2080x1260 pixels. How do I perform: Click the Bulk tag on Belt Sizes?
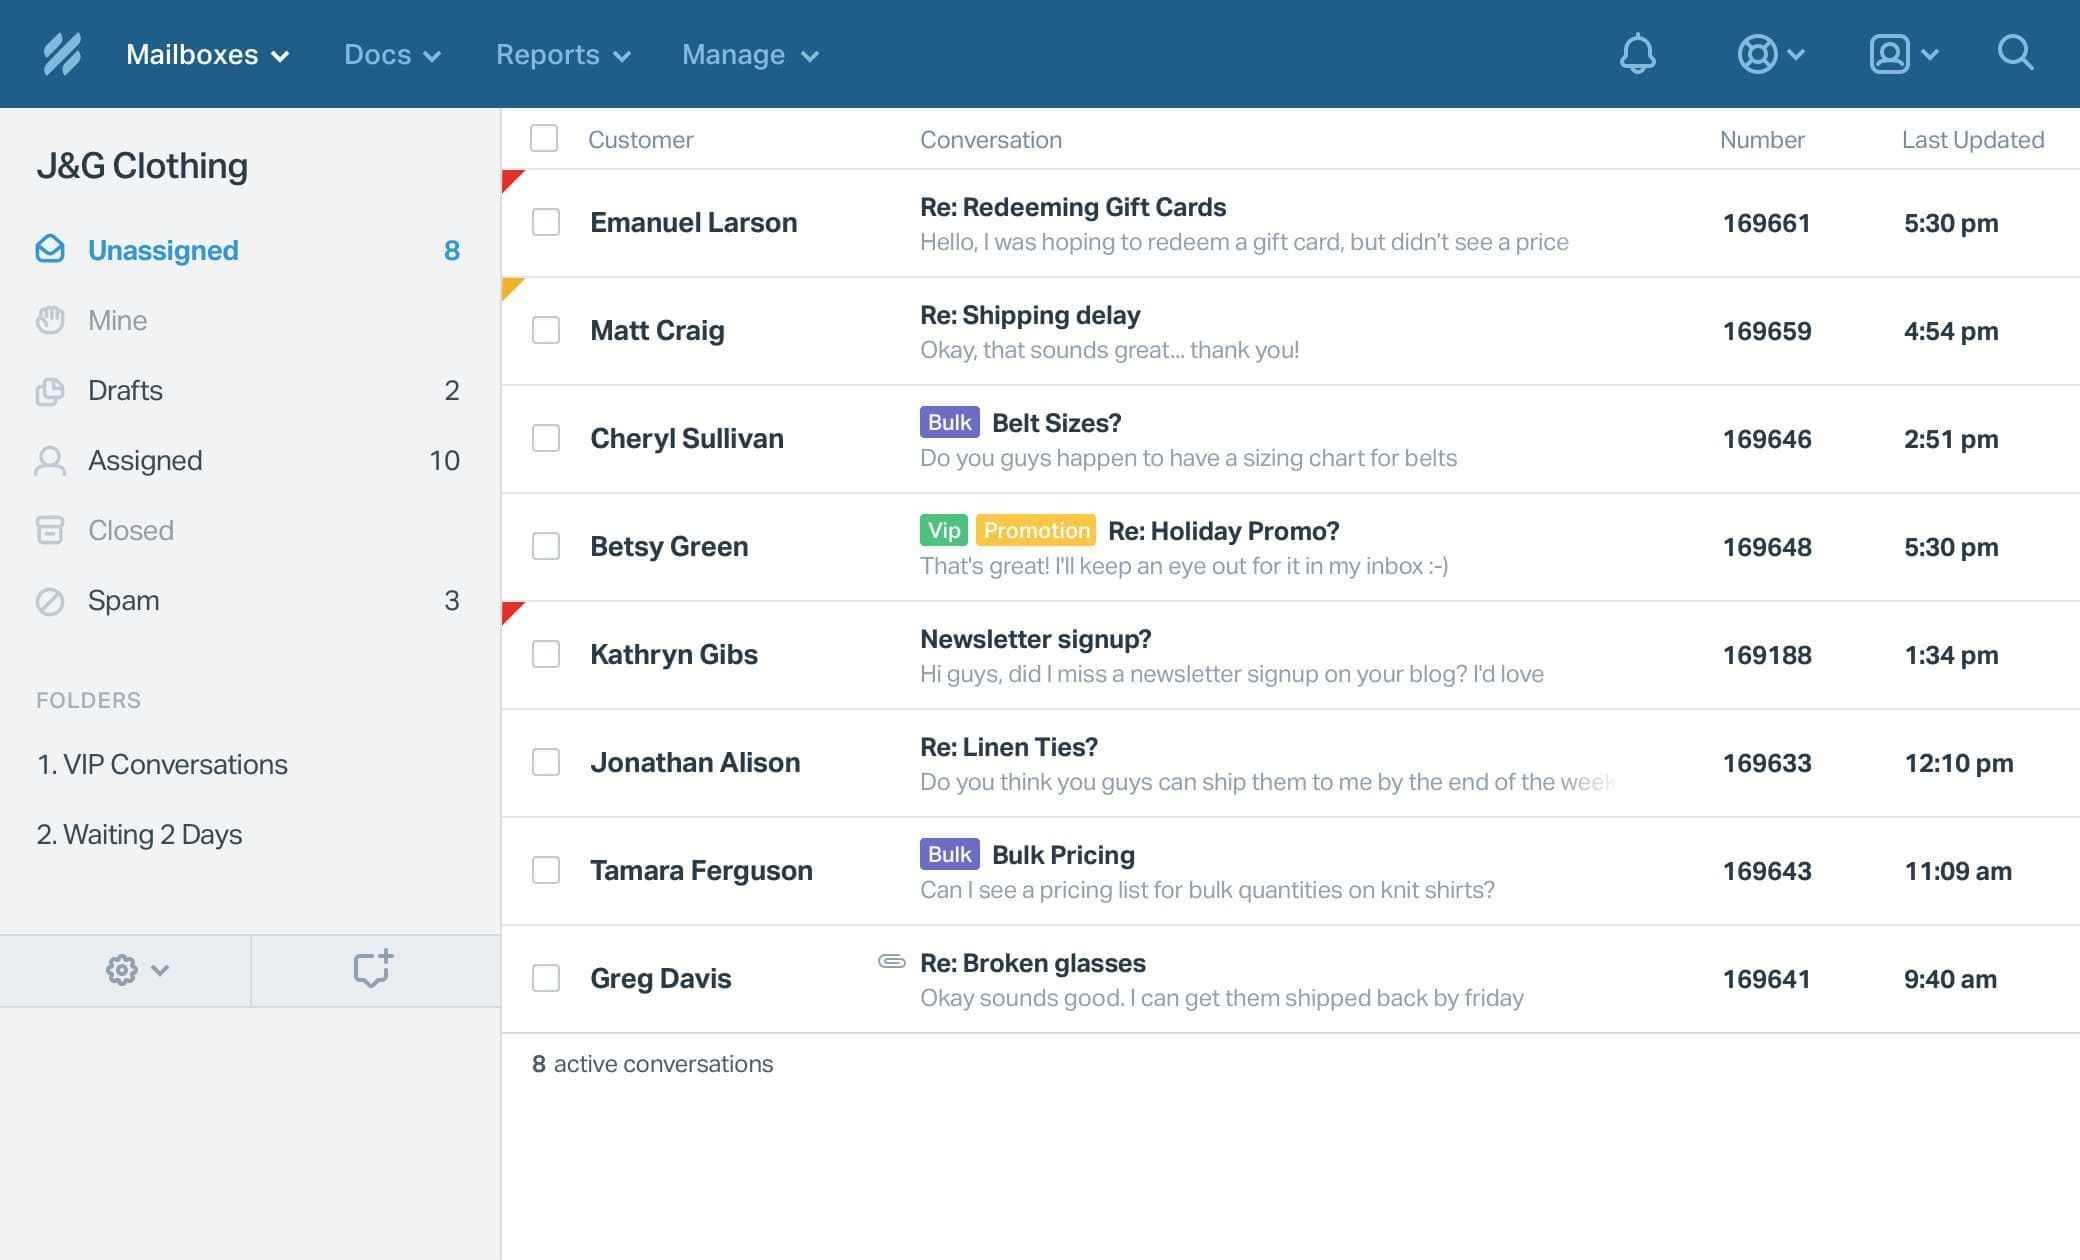950,422
